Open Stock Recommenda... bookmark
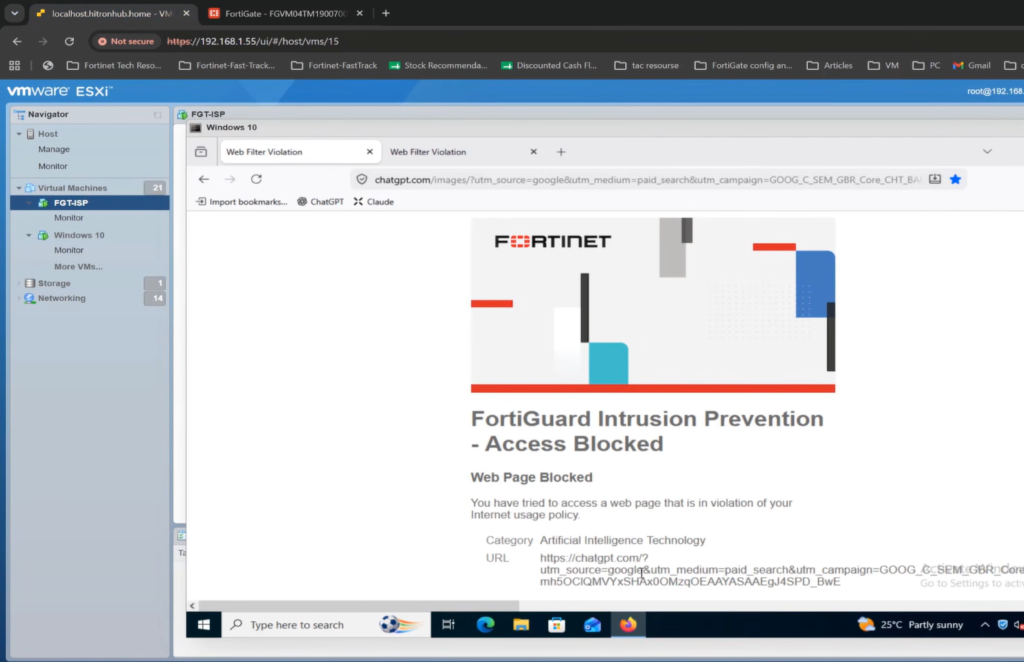Screen dimensions: 1024x662 438,65
